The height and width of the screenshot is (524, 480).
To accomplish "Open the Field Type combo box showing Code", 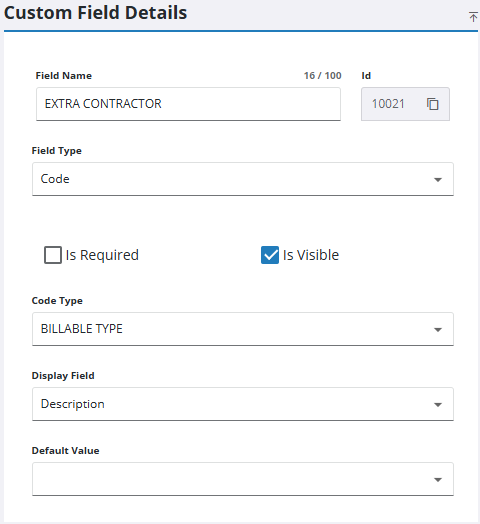I will pyautogui.click(x=243, y=179).
